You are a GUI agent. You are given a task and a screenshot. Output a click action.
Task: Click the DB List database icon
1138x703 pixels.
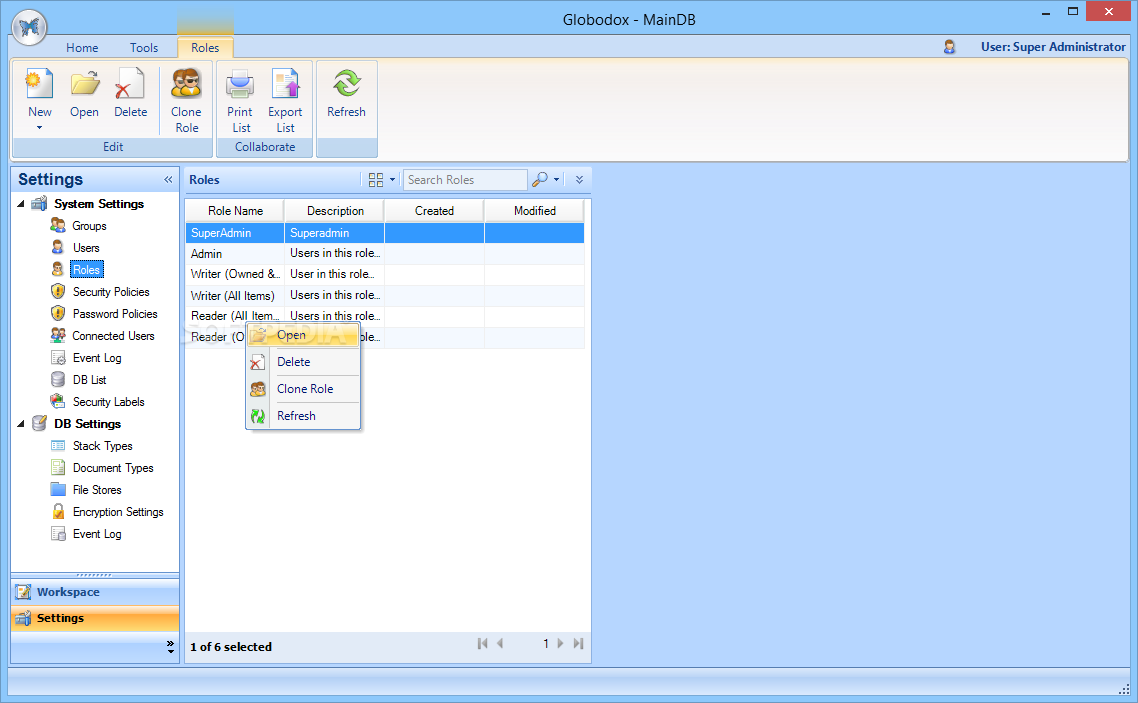click(x=58, y=379)
